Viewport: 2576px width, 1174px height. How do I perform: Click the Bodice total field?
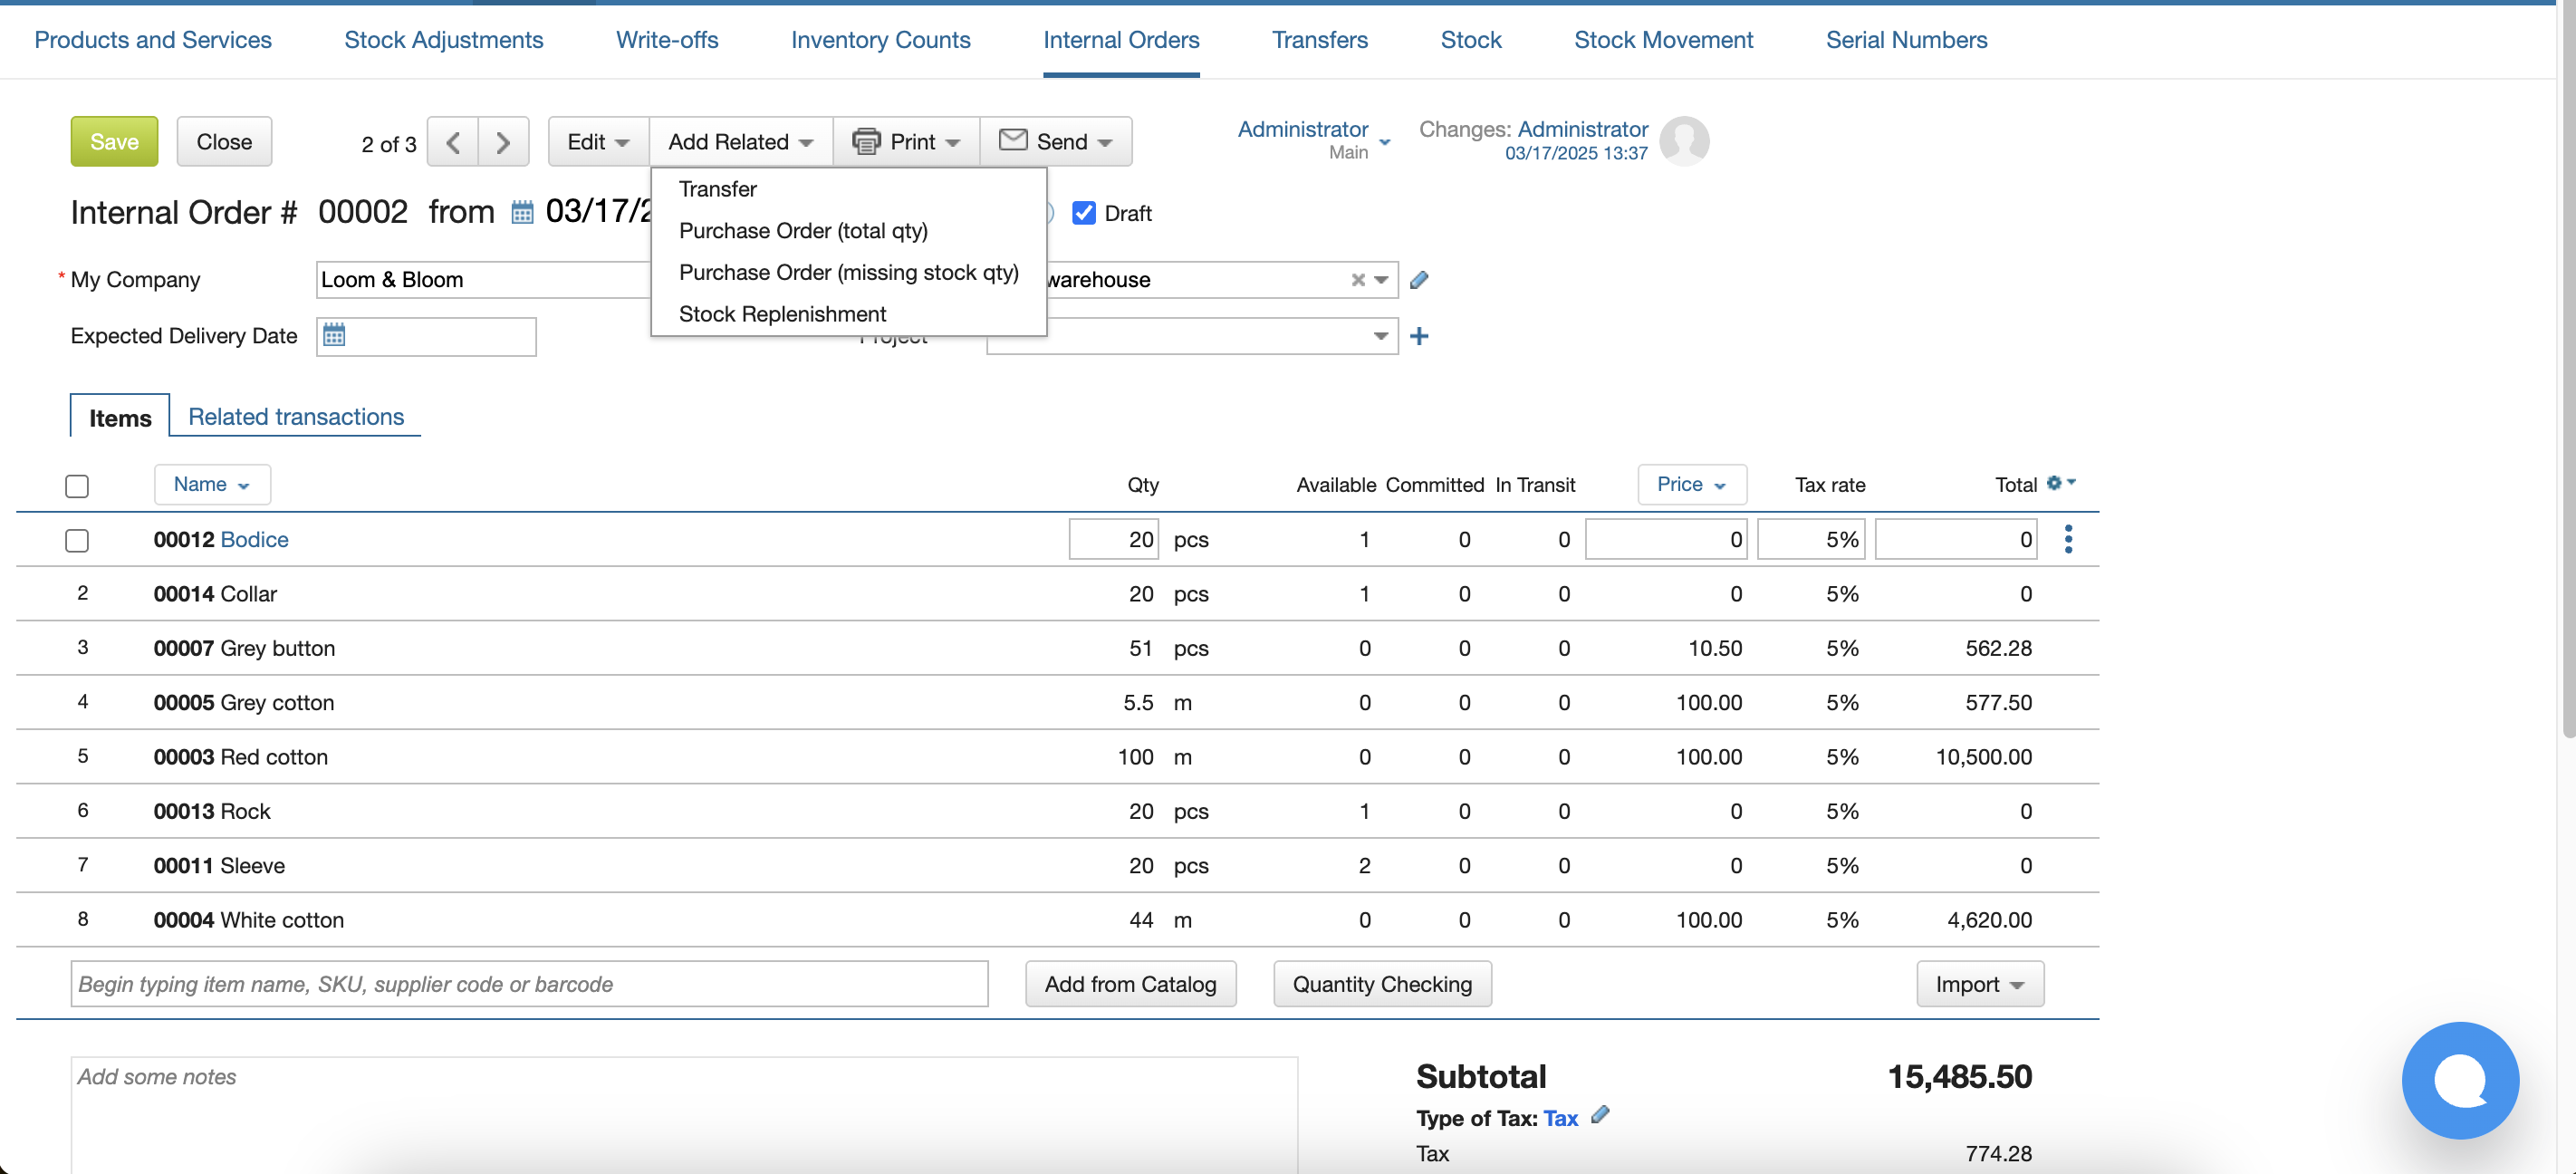pyautogui.click(x=1956, y=540)
